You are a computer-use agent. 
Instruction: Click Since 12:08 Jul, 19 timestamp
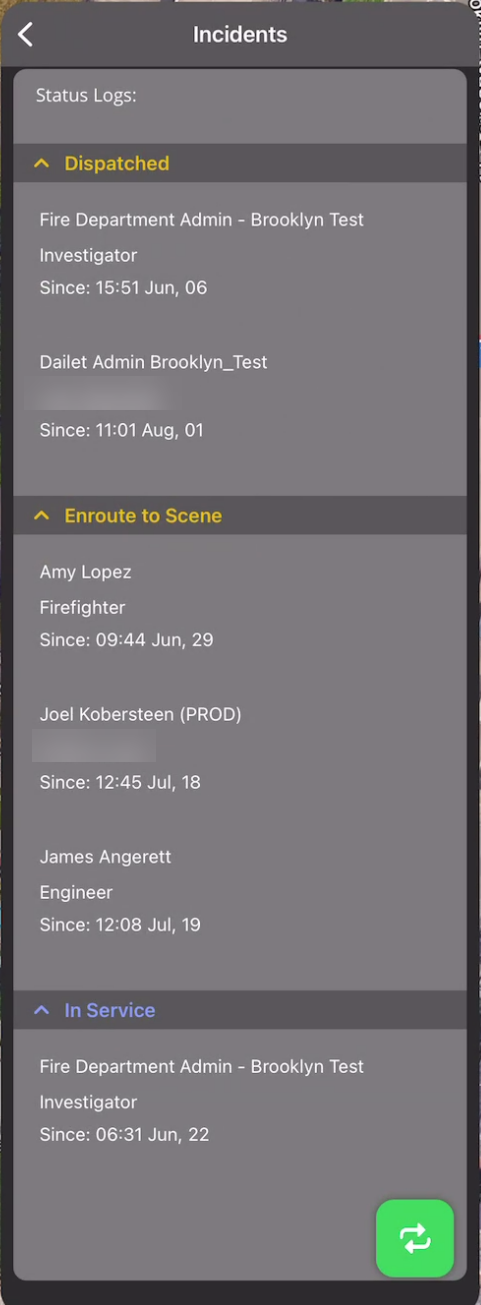click(x=120, y=924)
